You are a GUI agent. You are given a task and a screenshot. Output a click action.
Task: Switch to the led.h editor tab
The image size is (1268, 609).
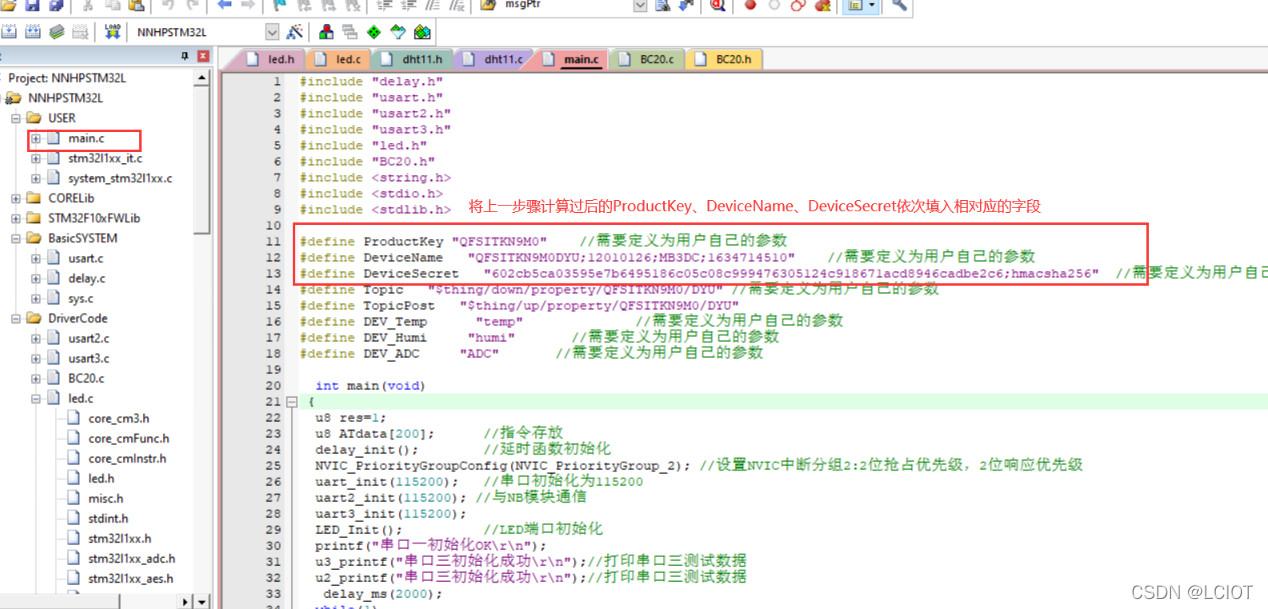coord(270,59)
